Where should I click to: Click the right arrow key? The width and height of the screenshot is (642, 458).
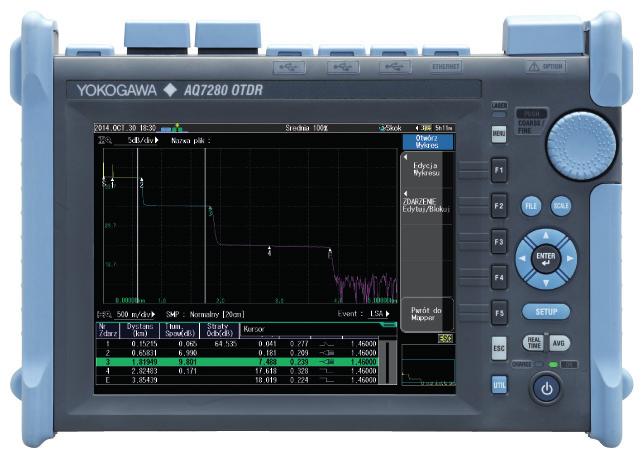(570, 259)
